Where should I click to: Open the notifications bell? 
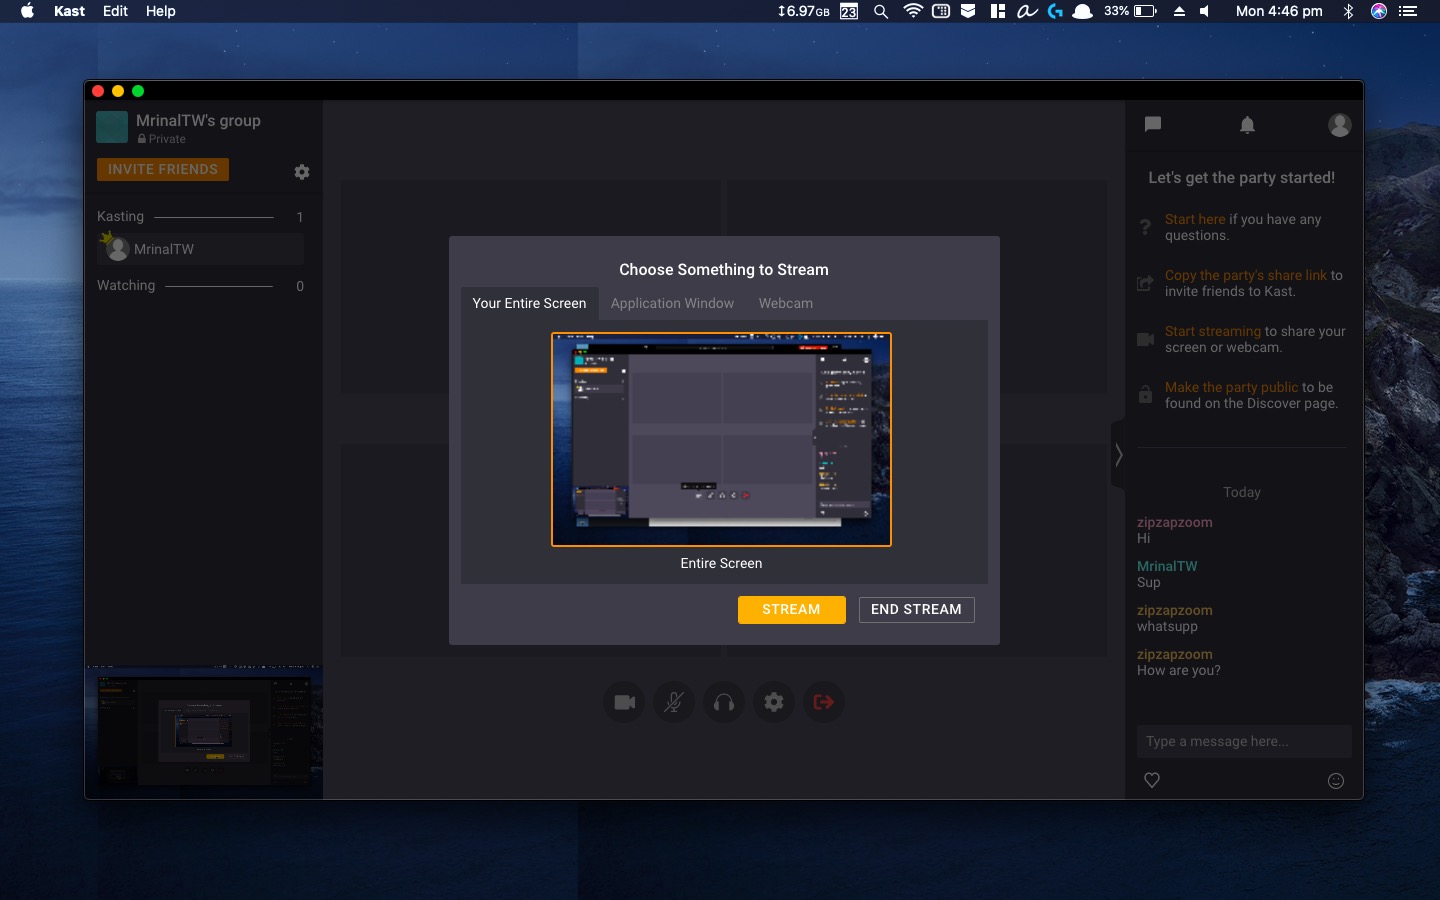(1247, 125)
